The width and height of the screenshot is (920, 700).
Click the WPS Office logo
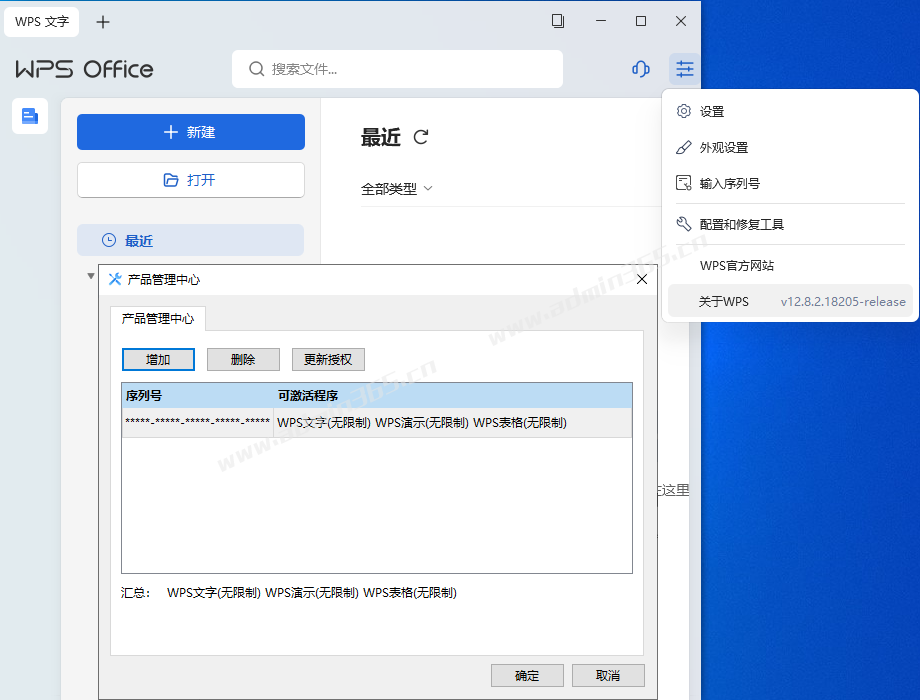(x=84, y=69)
